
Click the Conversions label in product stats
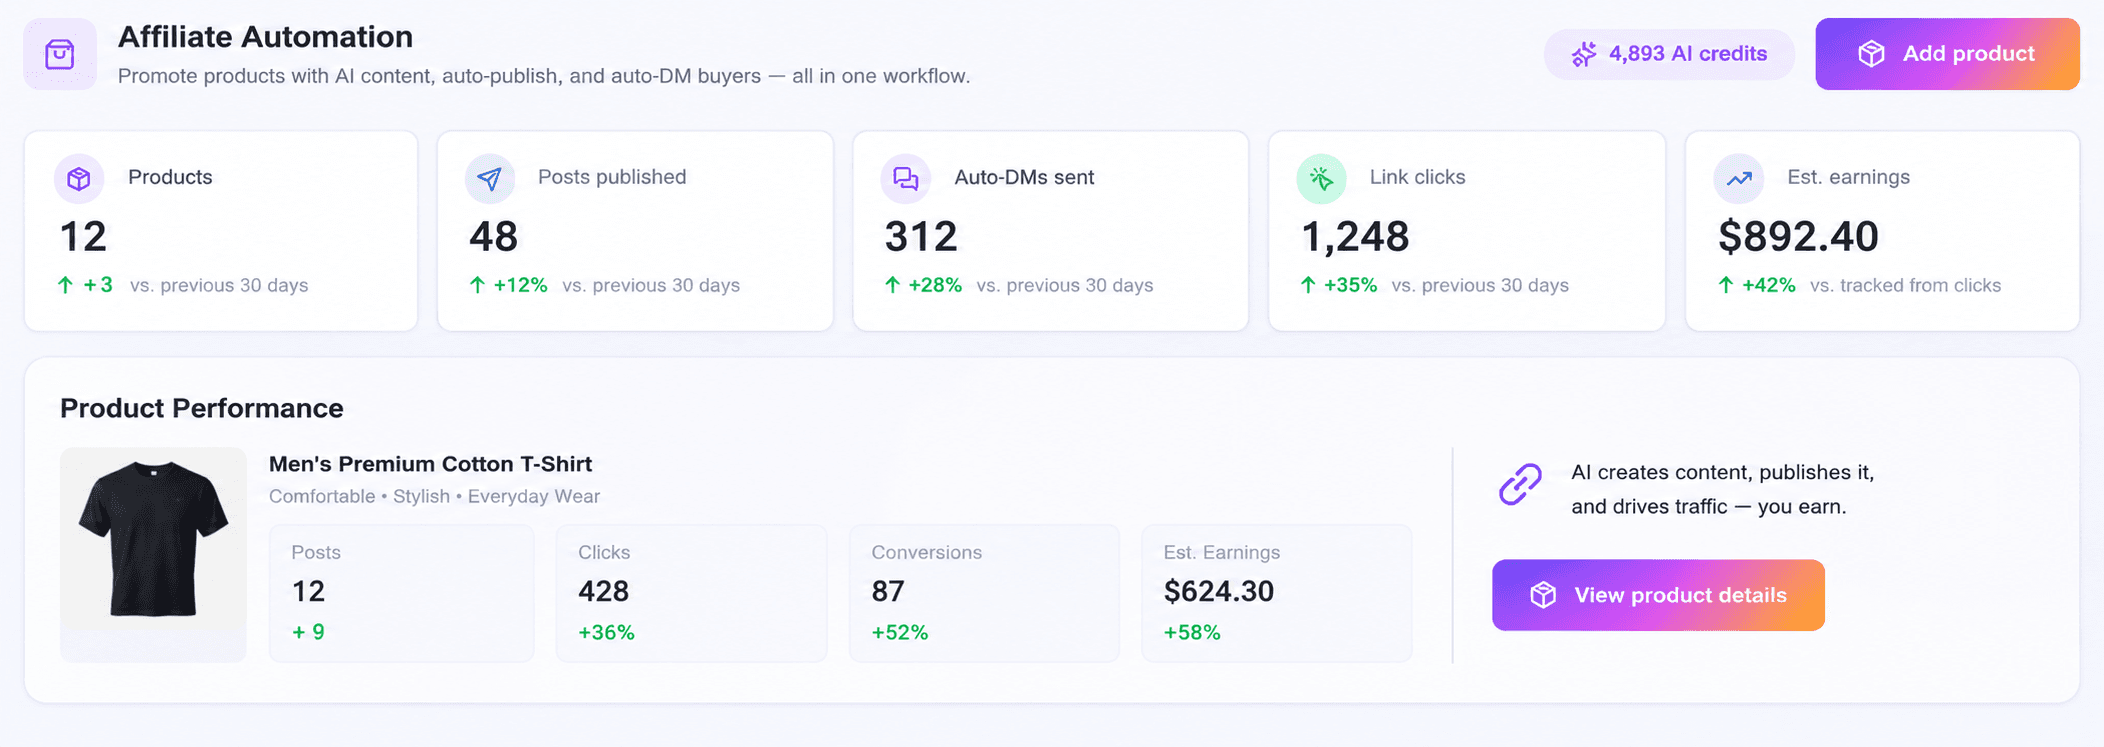click(926, 552)
